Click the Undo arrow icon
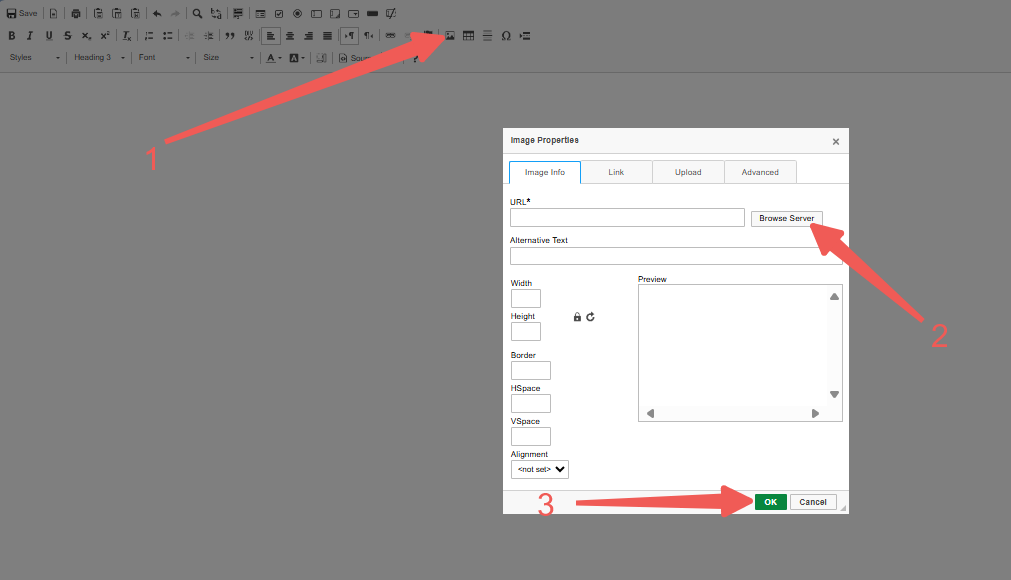The image size is (1011, 580). click(x=157, y=14)
